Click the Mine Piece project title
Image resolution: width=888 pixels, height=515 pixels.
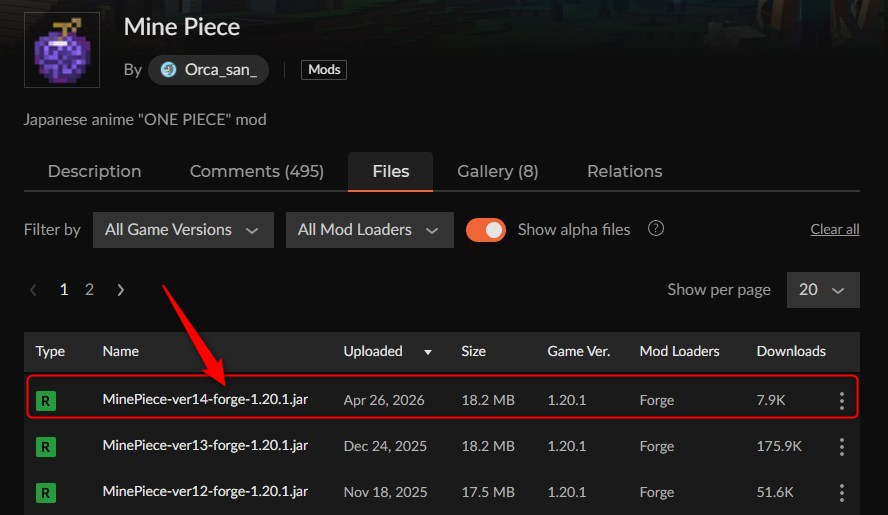[x=182, y=27]
